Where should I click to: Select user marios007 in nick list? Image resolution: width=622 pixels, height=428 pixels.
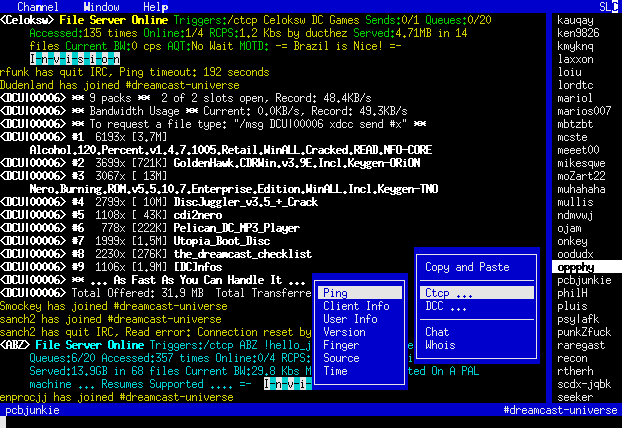[x=584, y=111]
